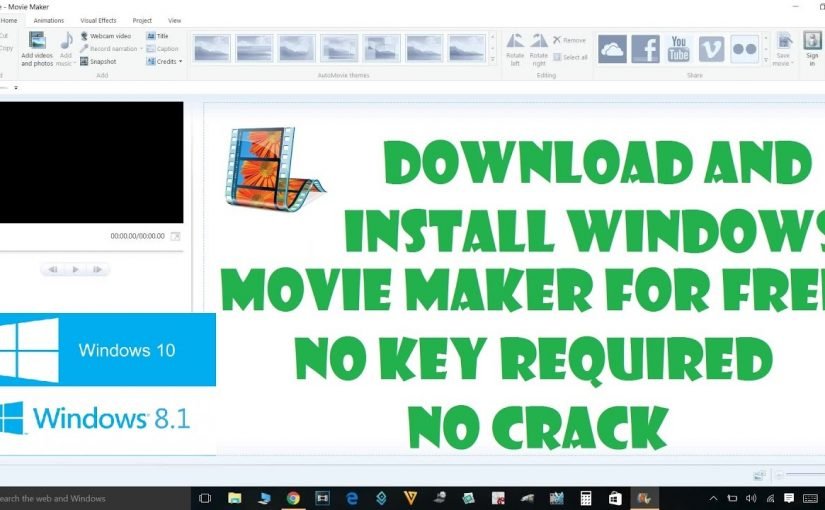
Task: Open File Explorer from the taskbar
Action: pos(235,498)
